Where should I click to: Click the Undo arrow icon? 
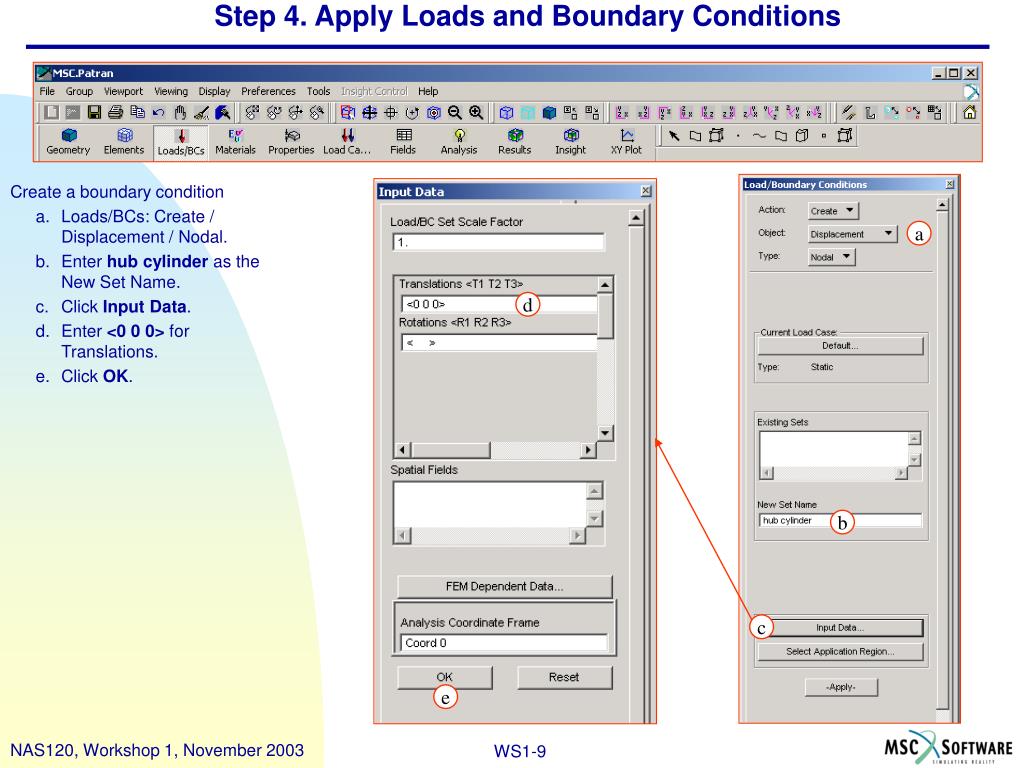pos(159,112)
